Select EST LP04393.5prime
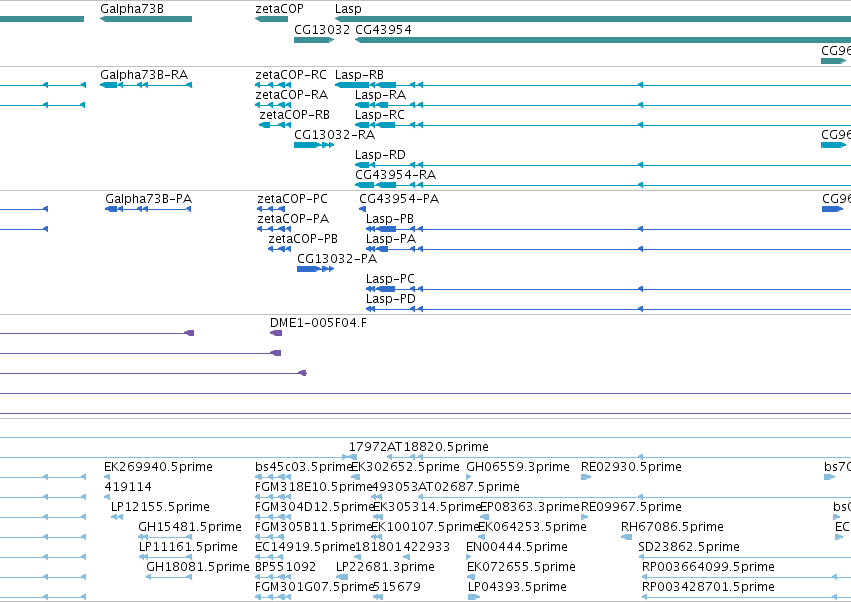 click(x=517, y=587)
